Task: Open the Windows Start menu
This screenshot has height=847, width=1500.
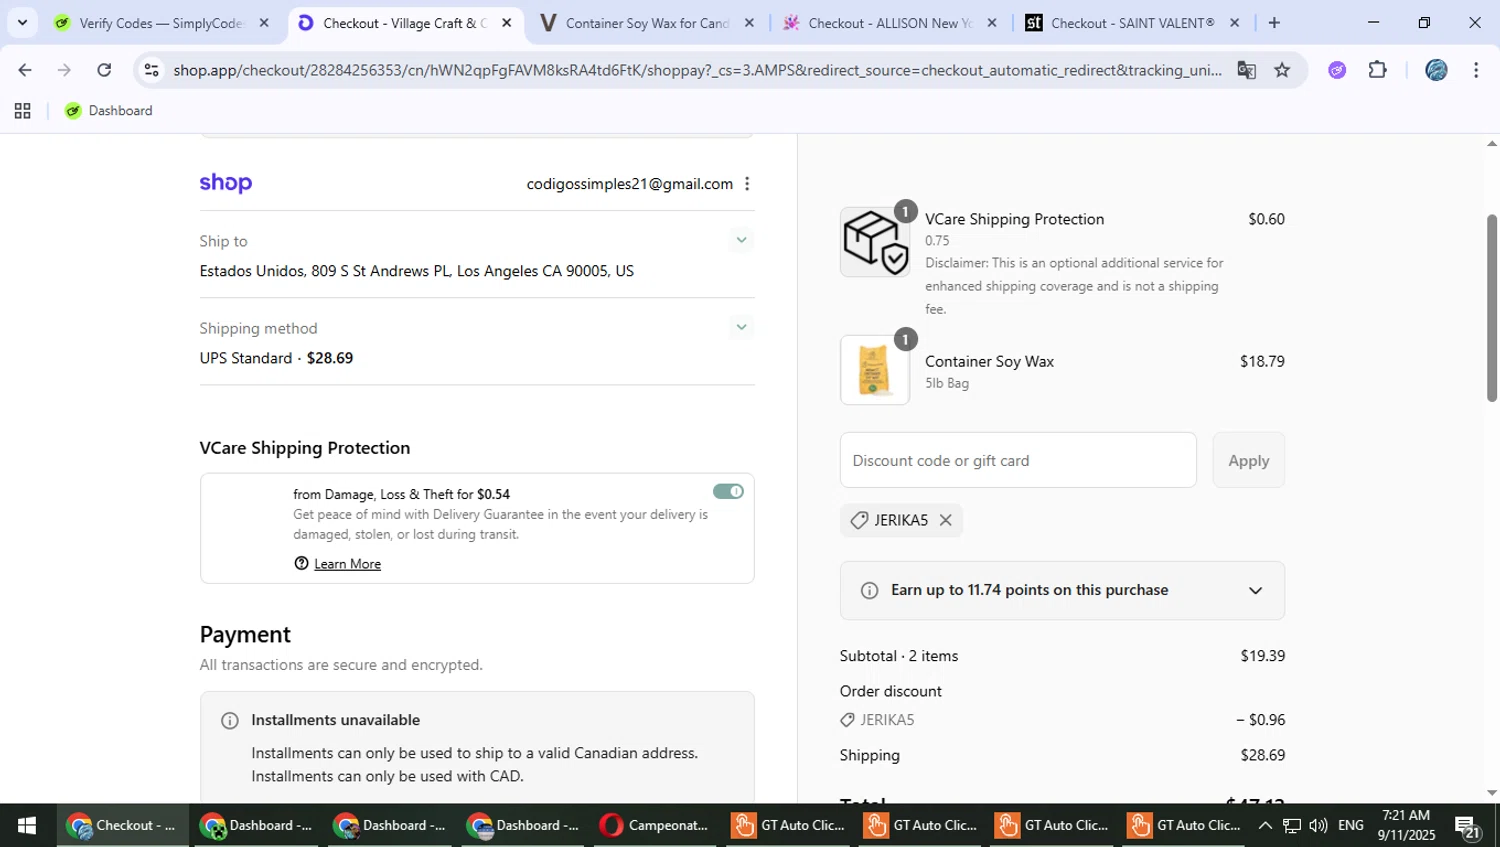Action: pos(27,825)
